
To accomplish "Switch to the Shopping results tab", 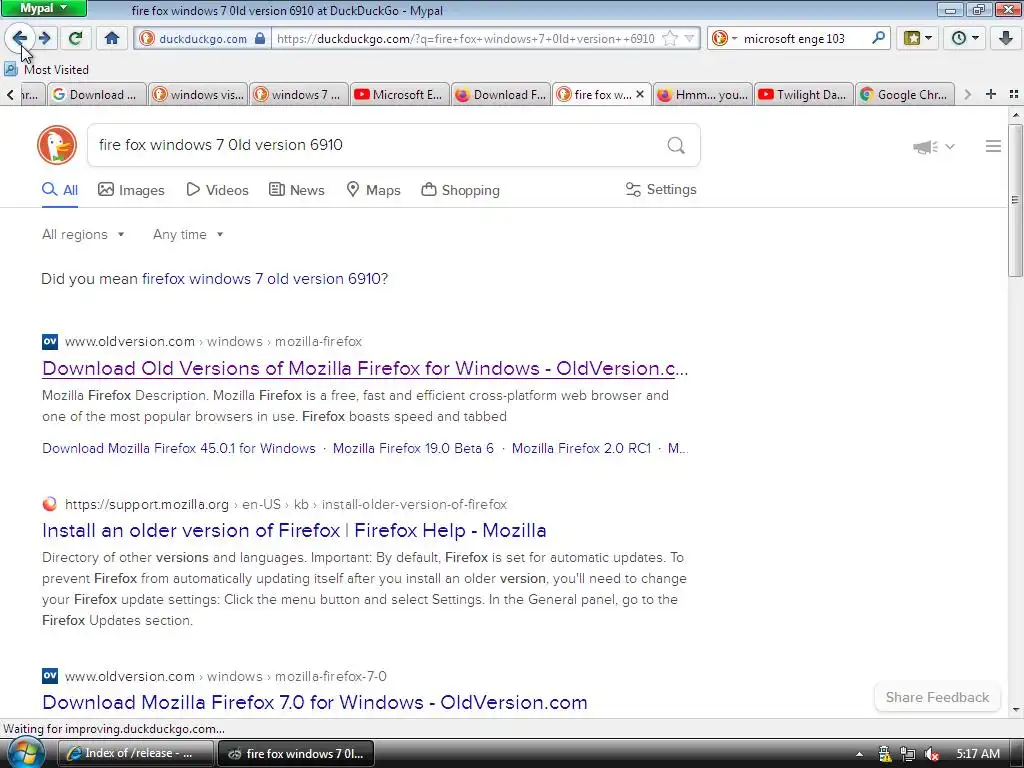I will coord(460,190).
